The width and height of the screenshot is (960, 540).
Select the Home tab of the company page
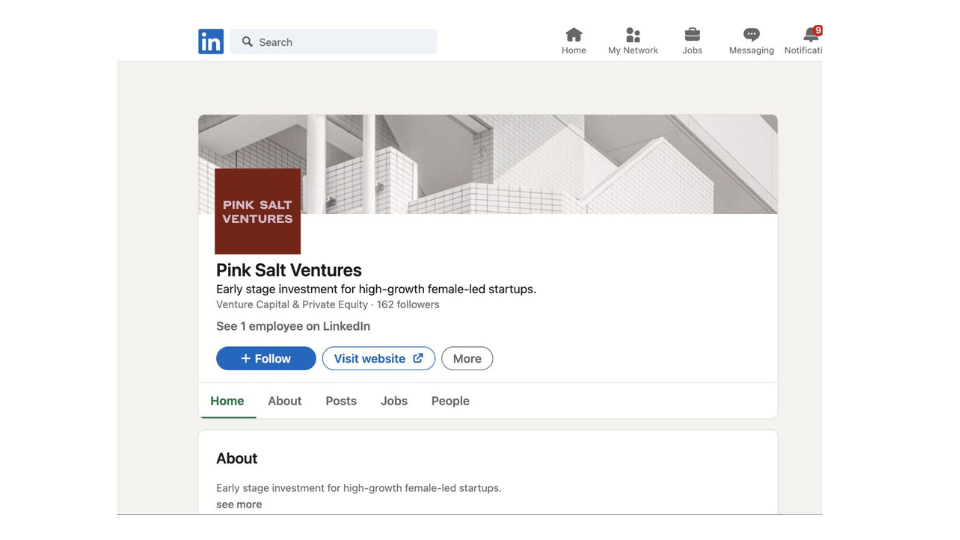pyautogui.click(x=227, y=401)
